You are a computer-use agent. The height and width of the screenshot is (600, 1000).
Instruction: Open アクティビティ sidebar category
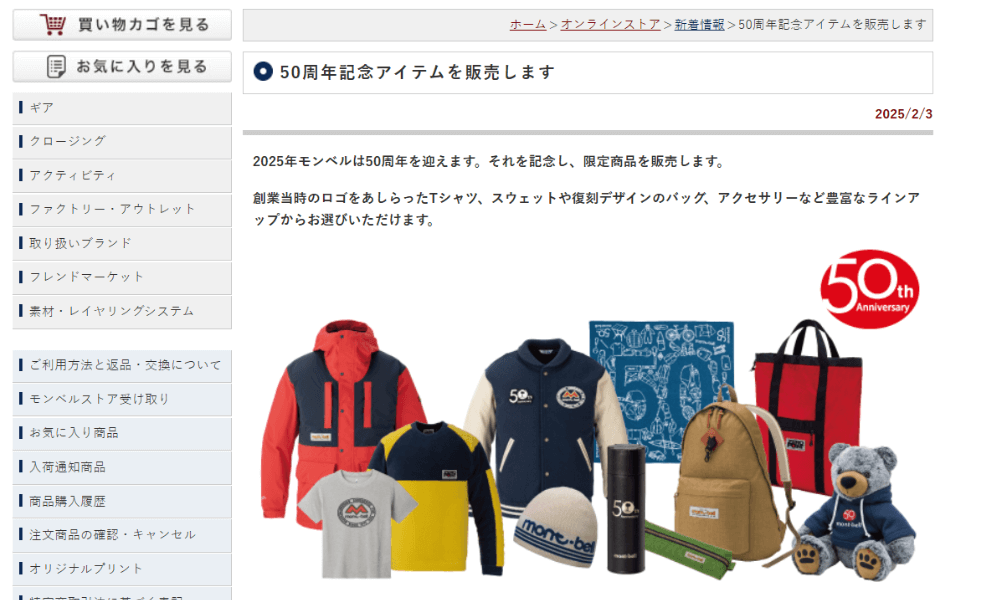point(73,176)
